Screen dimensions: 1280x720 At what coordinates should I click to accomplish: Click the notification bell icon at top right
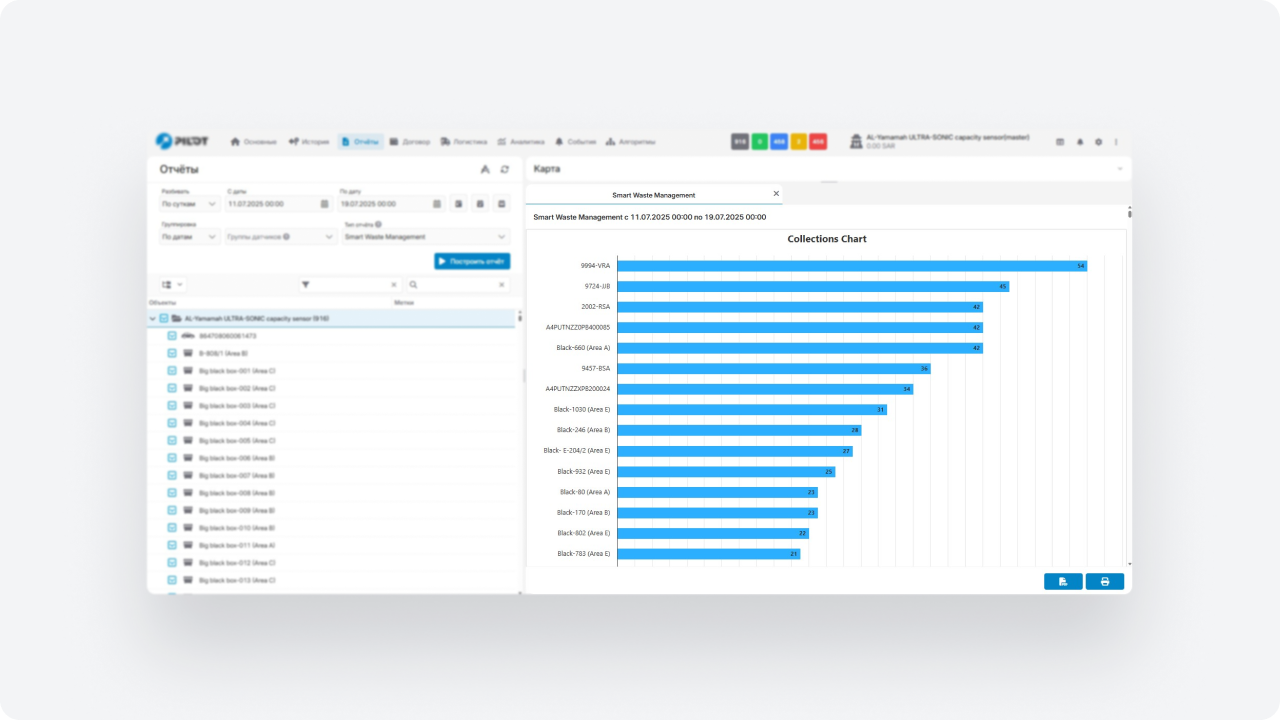(1079, 142)
